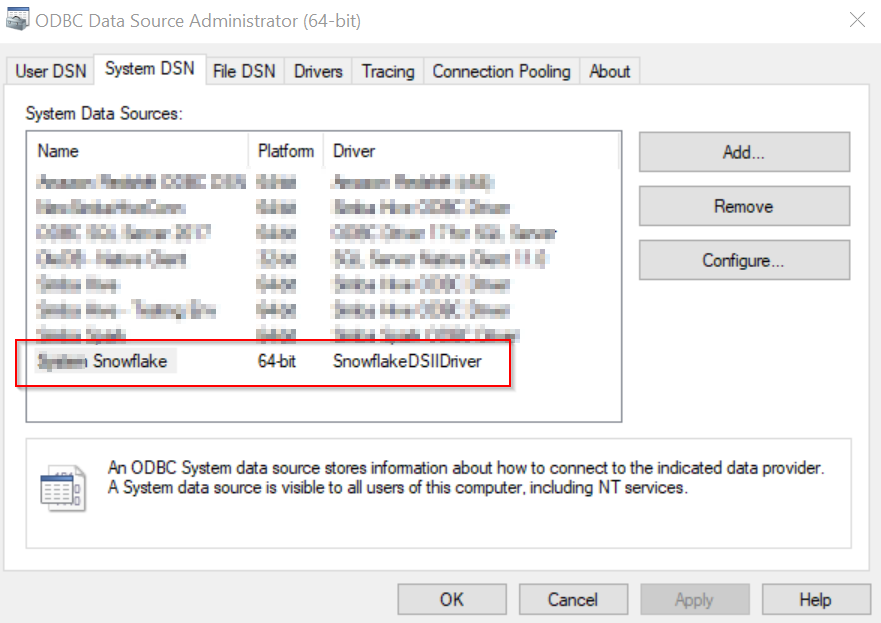The image size is (881, 623).
Task: Click the Configure button
Action: [x=744, y=260]
